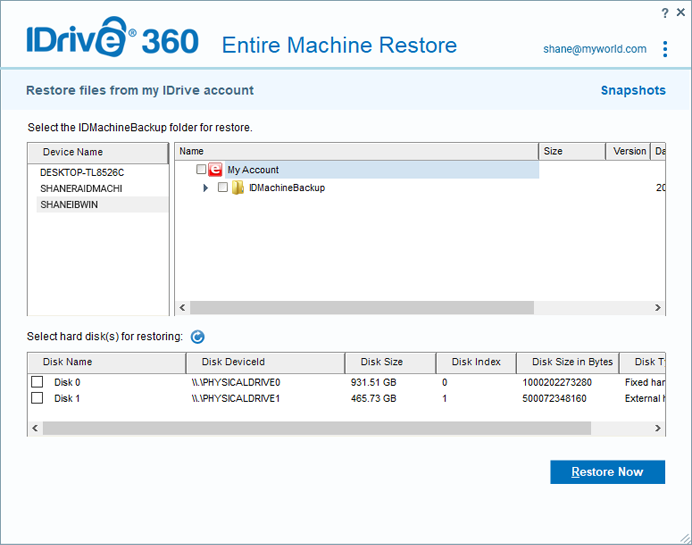Click the IDMachineBackup folder icon

tap(238, 188)
